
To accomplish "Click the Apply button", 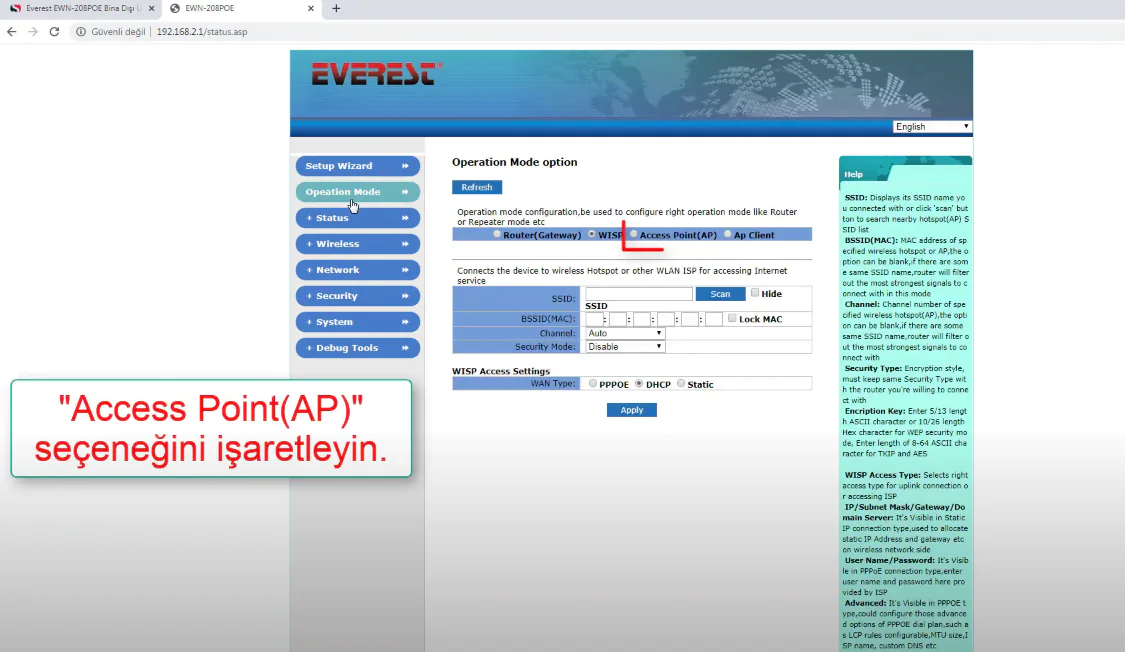I will pyautogui.click(x=631, y=410).
